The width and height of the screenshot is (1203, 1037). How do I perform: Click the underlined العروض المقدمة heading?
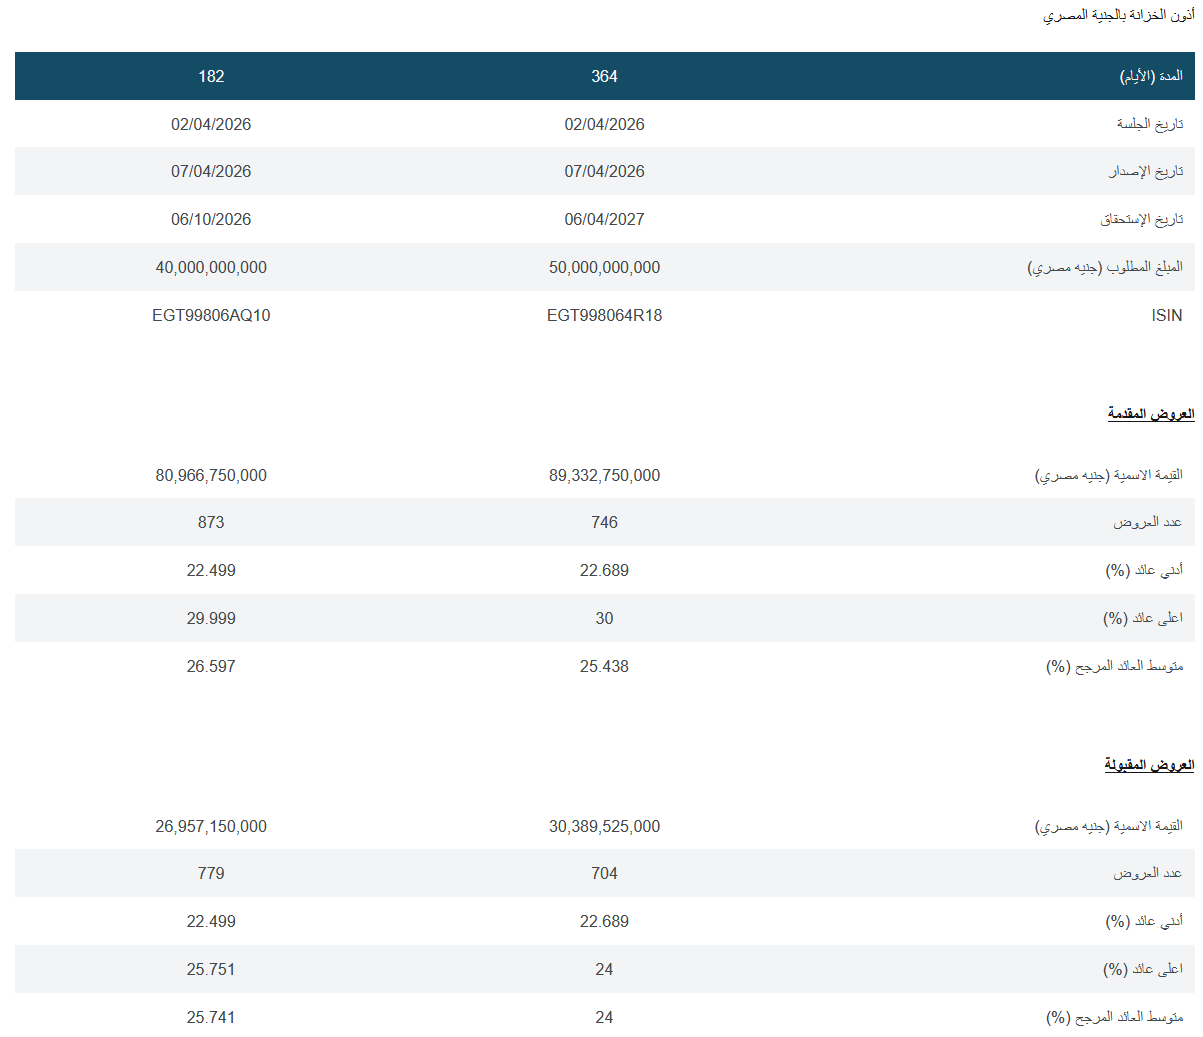[x=1150, y=414]
